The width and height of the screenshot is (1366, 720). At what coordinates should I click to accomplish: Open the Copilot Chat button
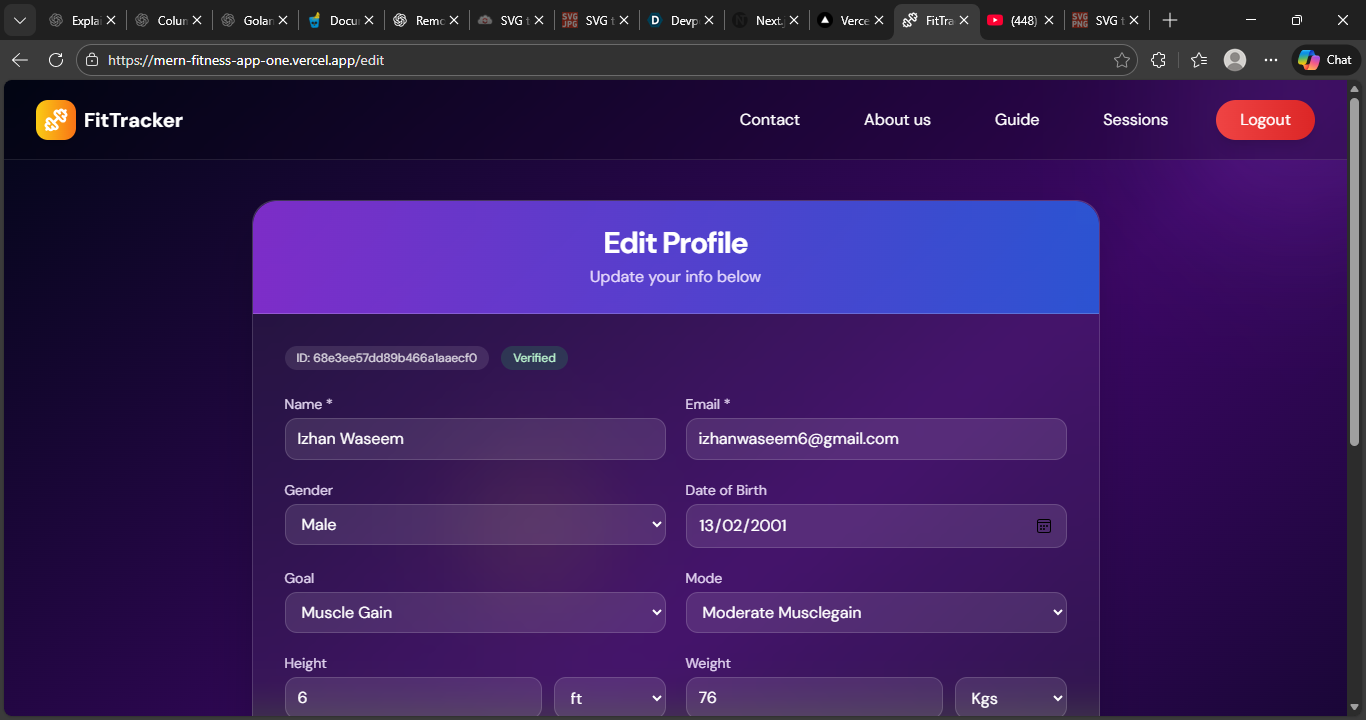[x=1326, y=60]
